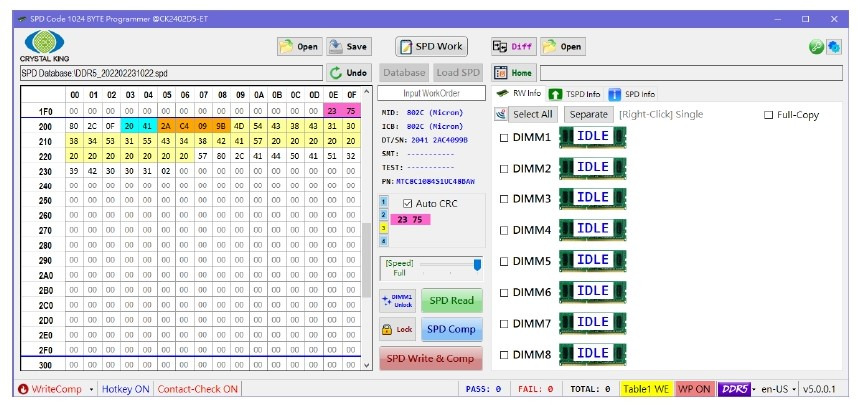Click the DIMM2 IDLE module icon
858x405 pixels.
[593, 168]
